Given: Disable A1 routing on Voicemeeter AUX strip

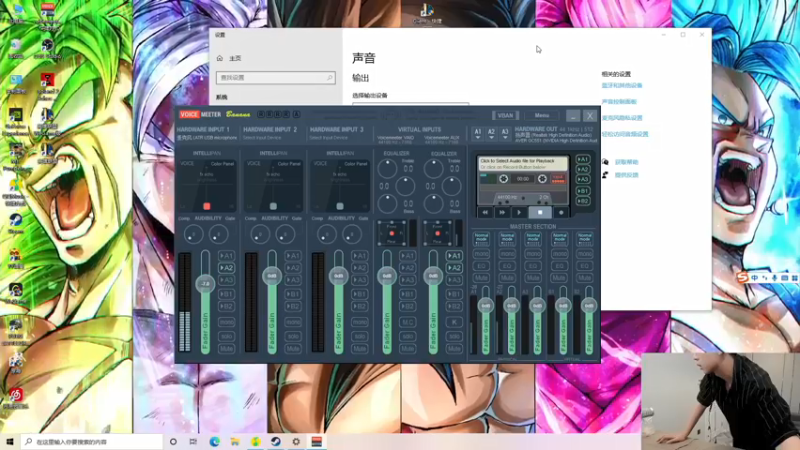Looking at the screenshot, I should click(x=454, y=256).
